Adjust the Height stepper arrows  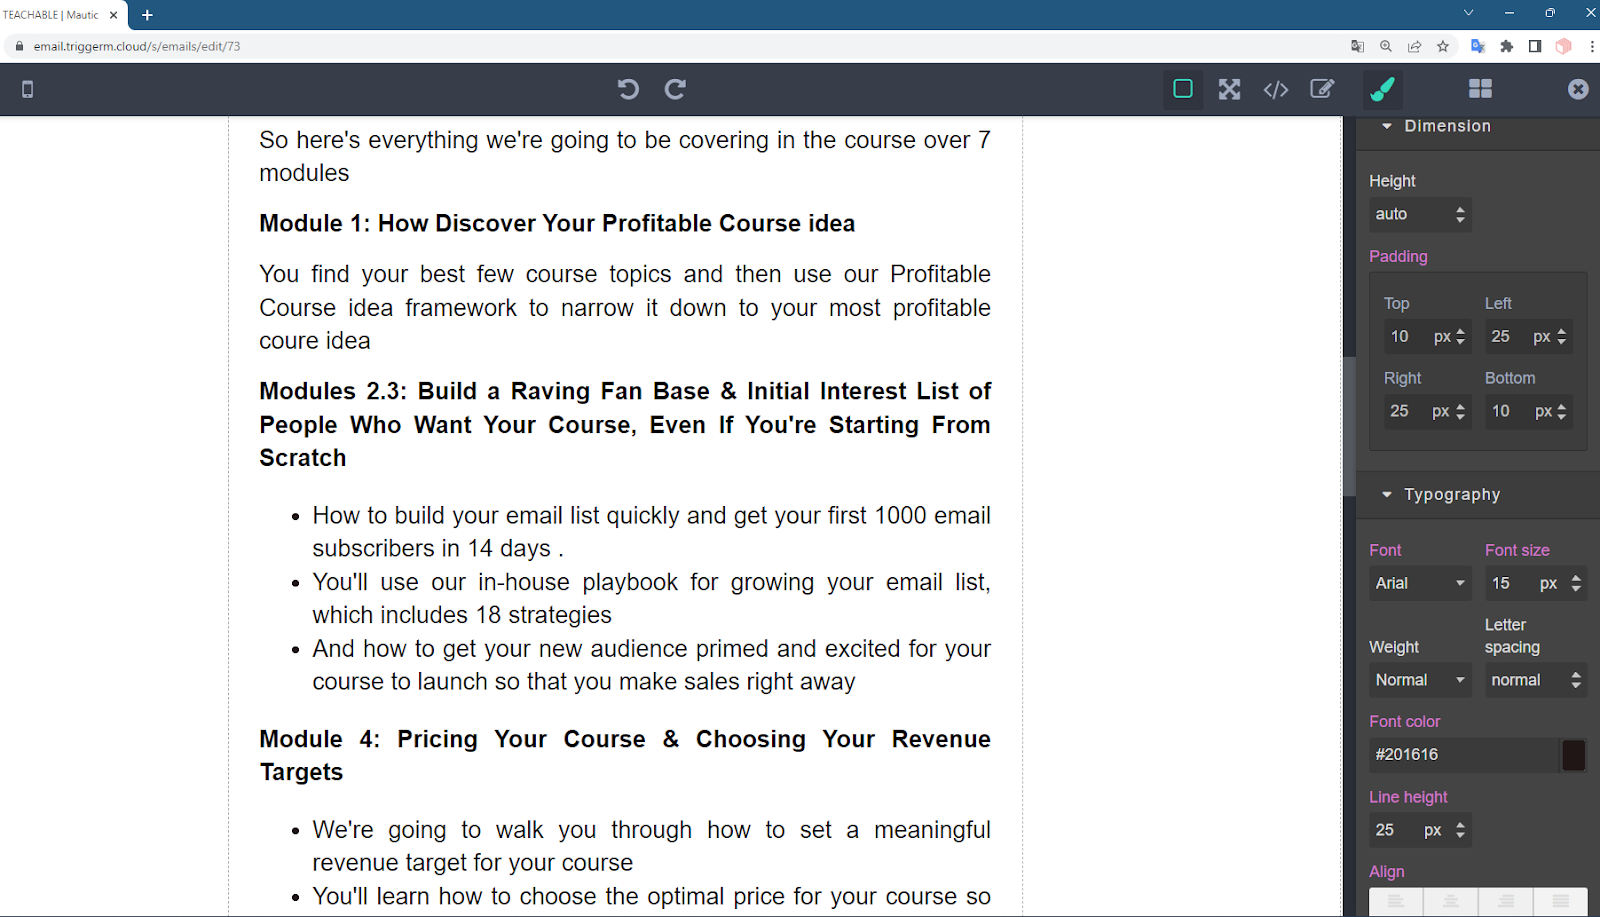(1460, 214)
